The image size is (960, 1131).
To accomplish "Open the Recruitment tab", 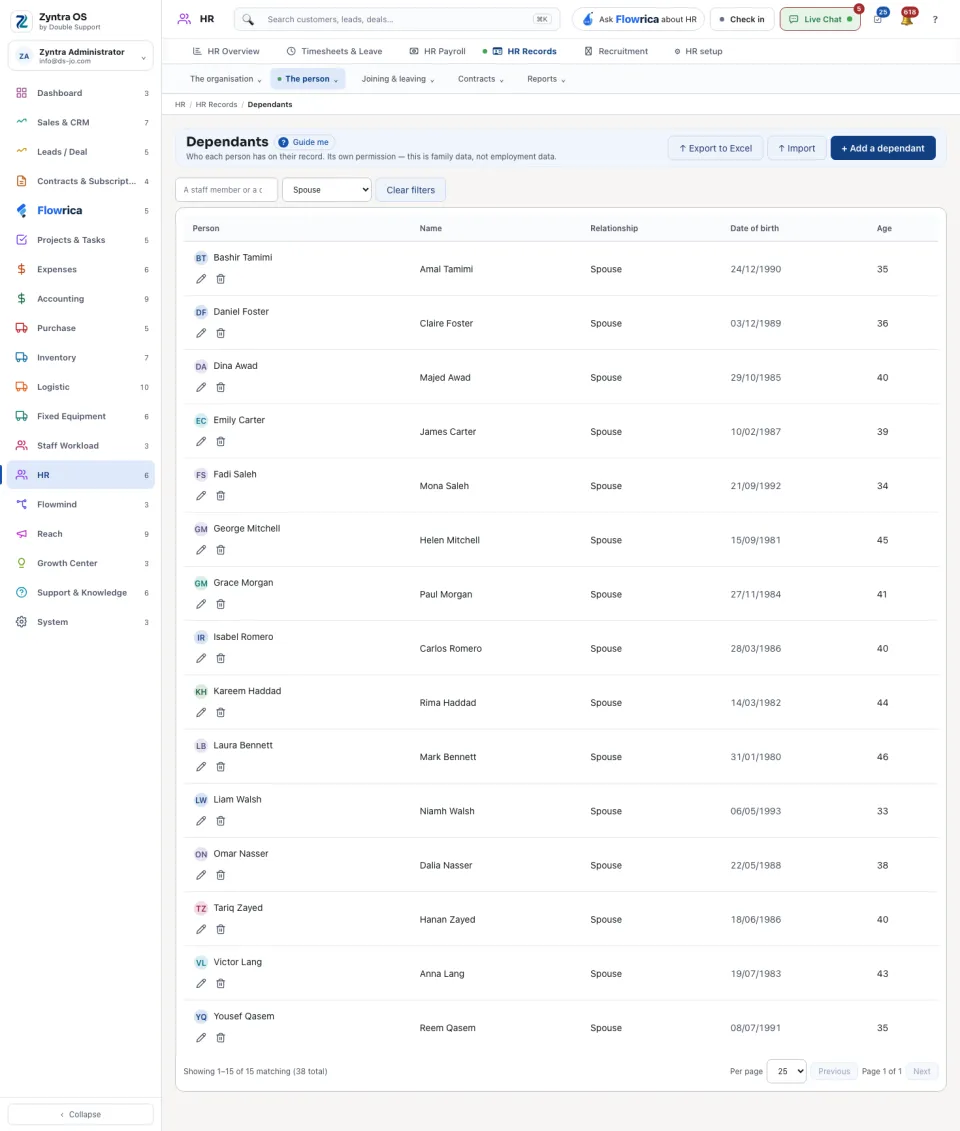I will click(616, 51).
